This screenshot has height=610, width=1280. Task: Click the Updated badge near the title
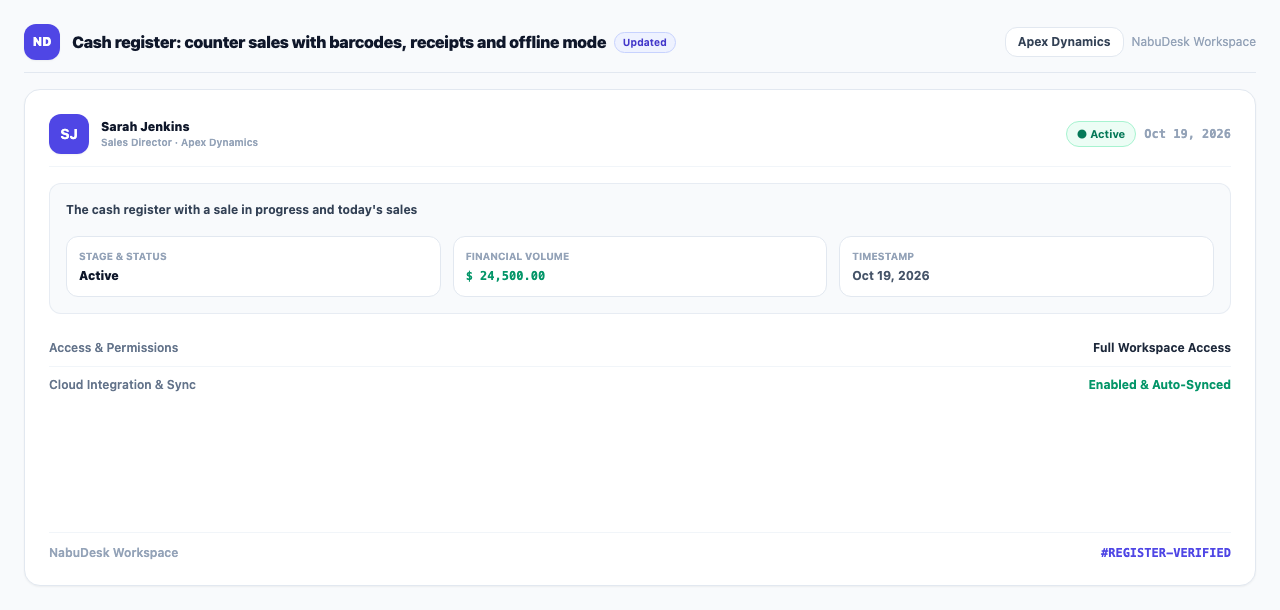[645, 42]
